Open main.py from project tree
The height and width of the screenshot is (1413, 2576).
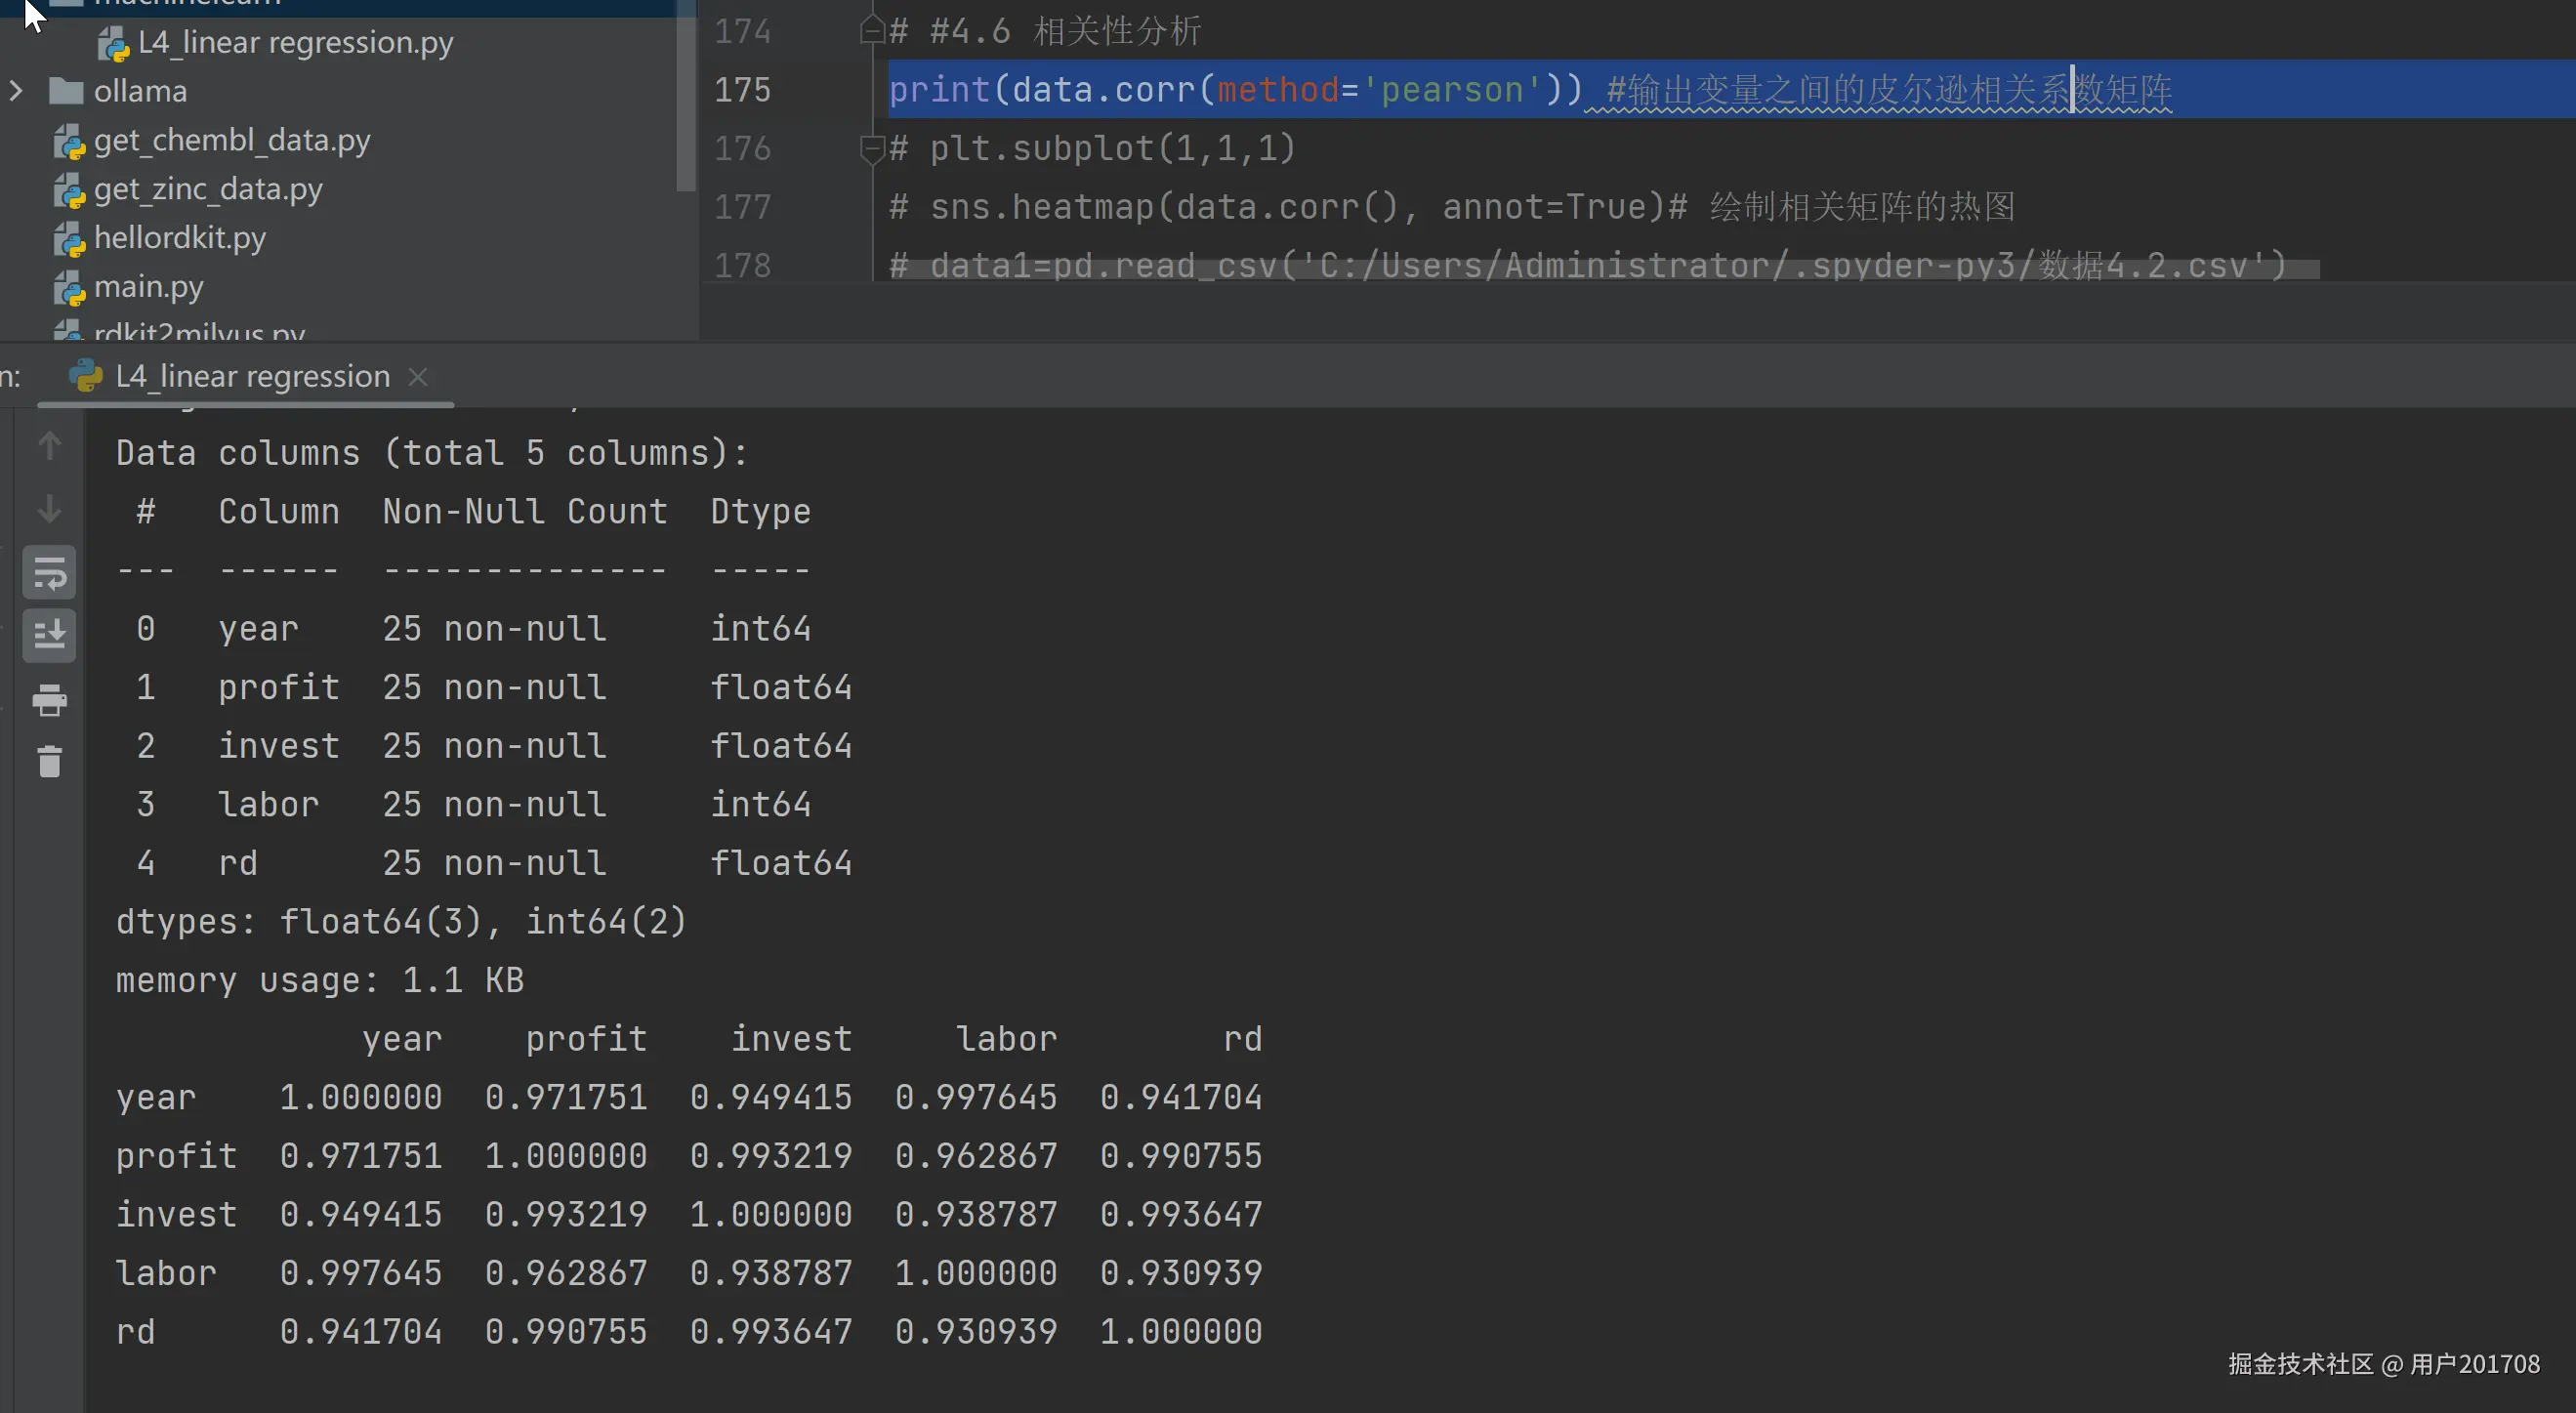tap(148, 287)
